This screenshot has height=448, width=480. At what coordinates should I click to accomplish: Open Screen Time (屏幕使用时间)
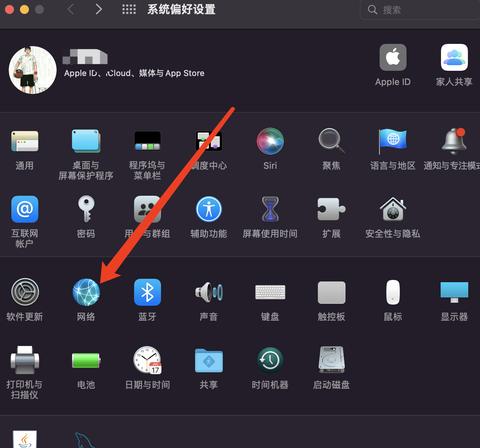pyautogui.click(x=270, y=209)
